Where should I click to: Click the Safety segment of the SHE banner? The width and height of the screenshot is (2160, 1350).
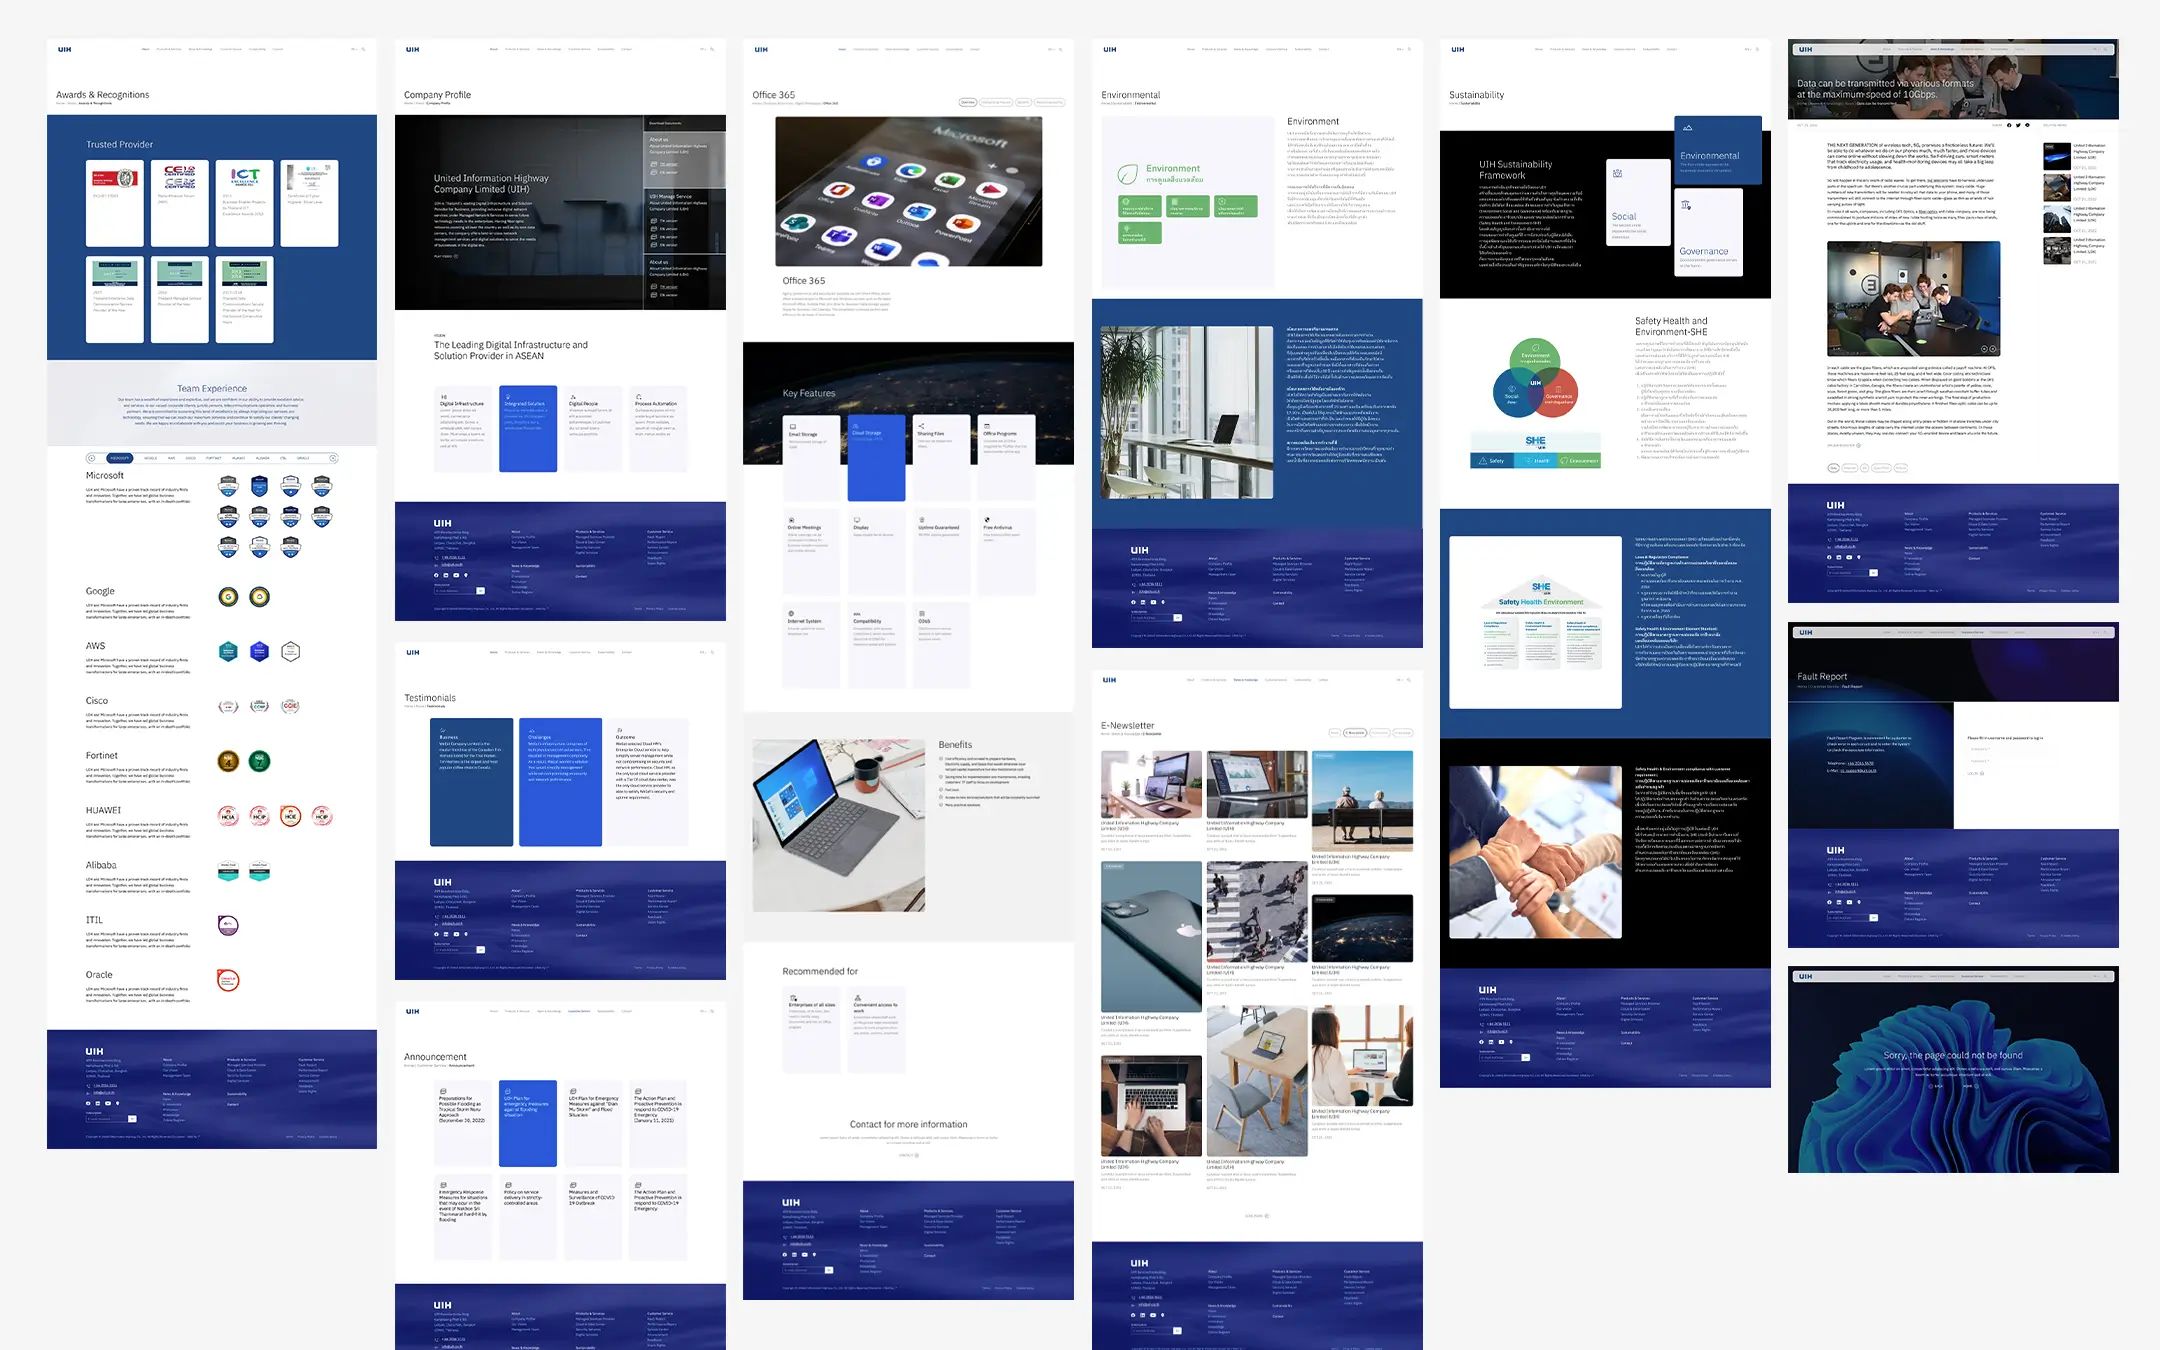coord(1491,461)
